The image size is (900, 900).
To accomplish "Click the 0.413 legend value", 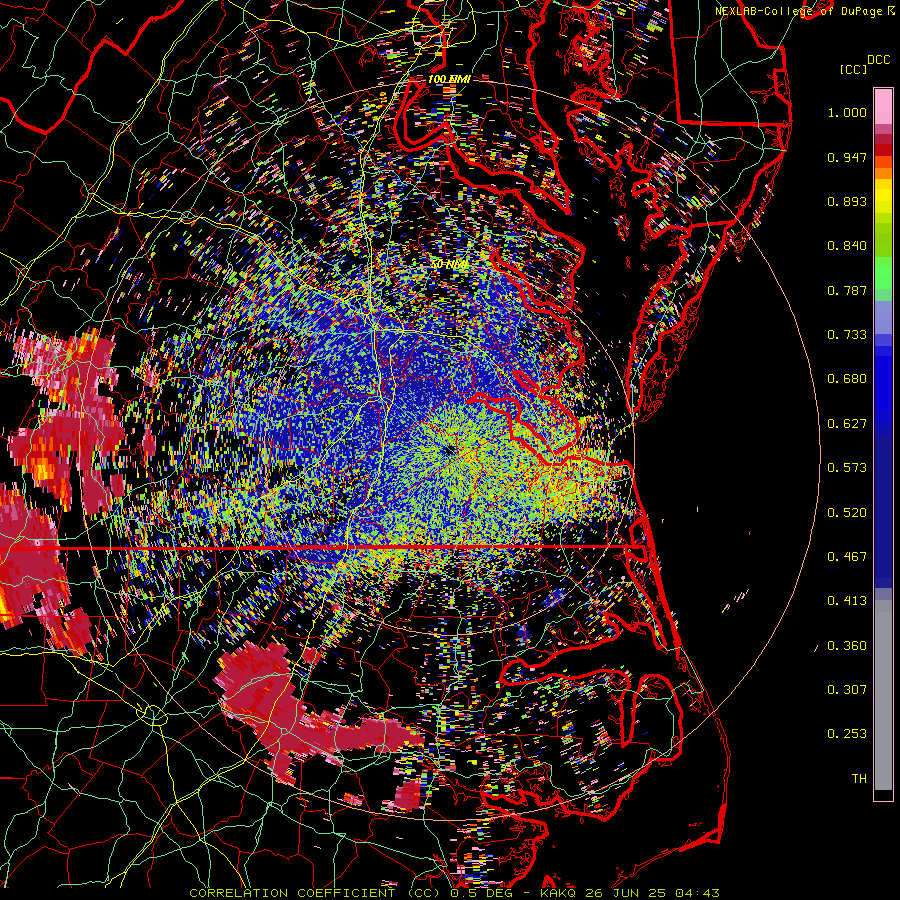I will tap(847, 601).
